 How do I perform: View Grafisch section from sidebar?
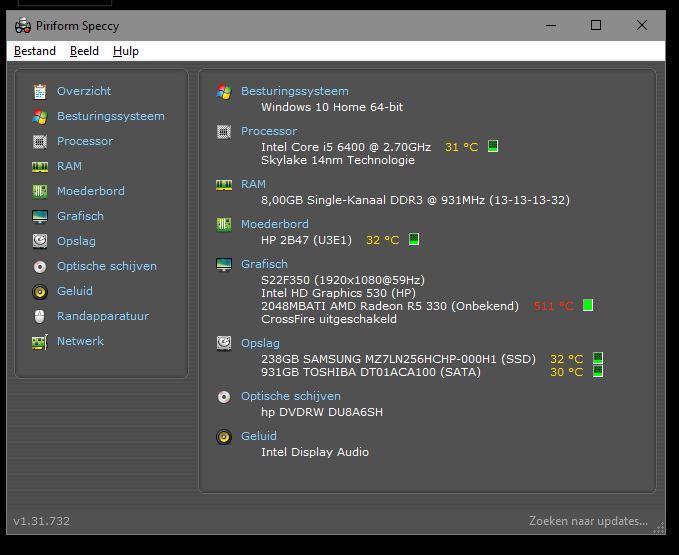point(81,216)
